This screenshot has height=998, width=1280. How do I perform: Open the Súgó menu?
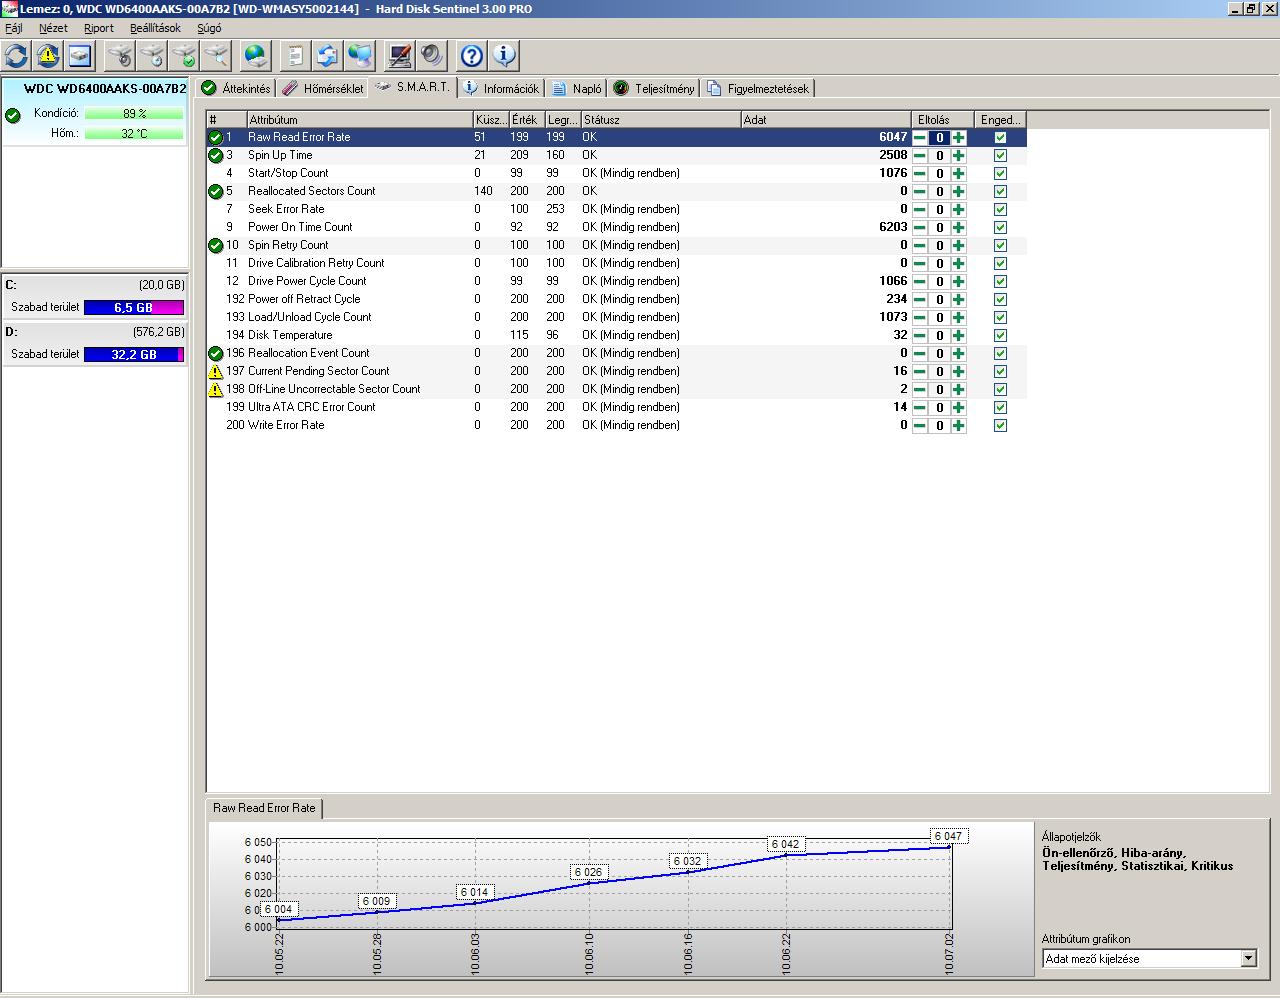[209, 28]
